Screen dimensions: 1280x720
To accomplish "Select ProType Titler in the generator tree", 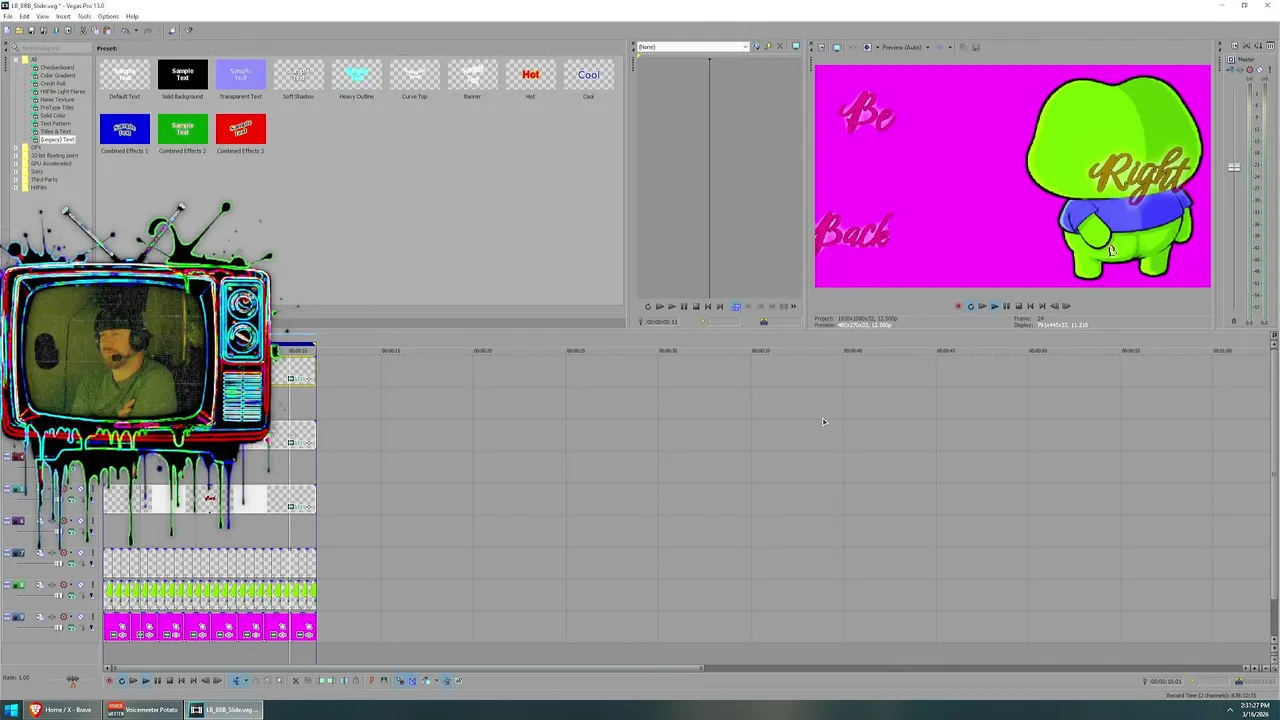I will (57, 108).
